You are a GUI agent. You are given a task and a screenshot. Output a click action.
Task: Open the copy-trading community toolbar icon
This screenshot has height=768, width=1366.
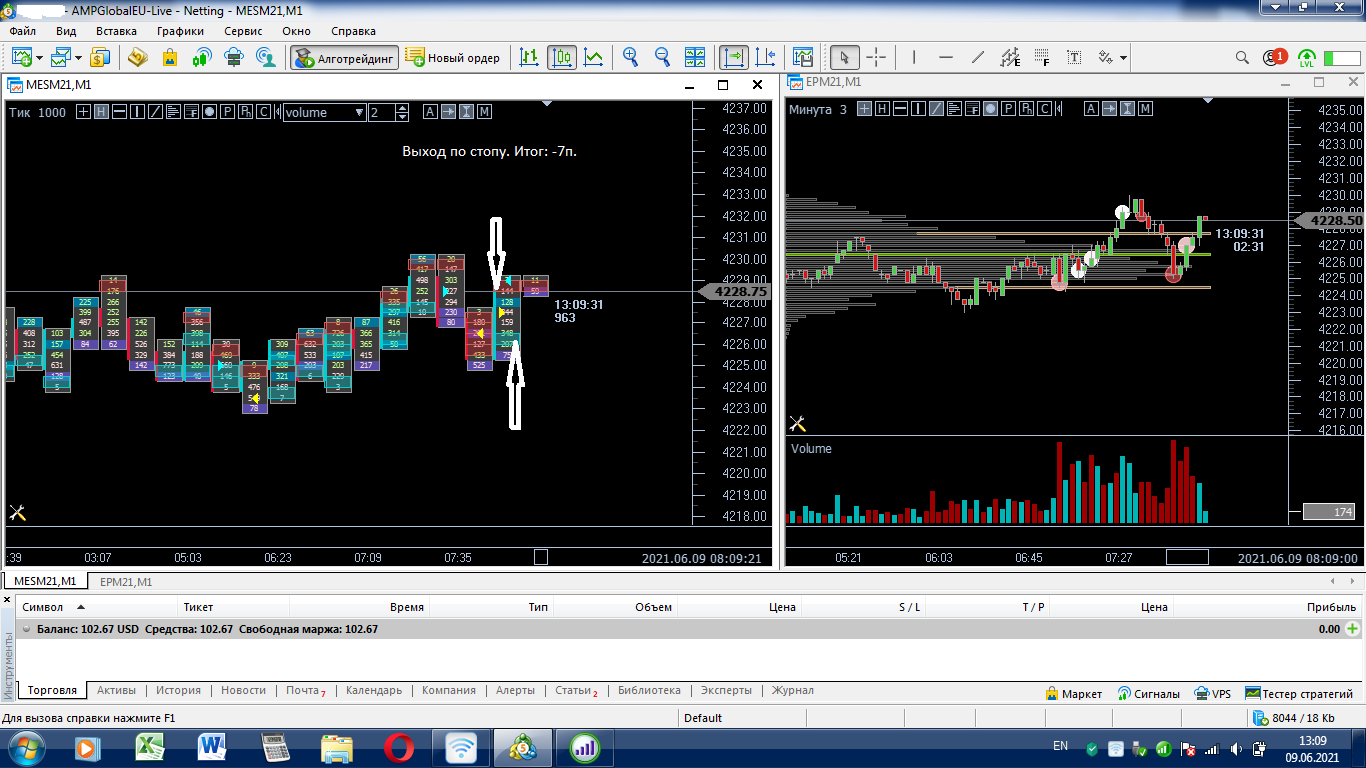tap(266, 57)
